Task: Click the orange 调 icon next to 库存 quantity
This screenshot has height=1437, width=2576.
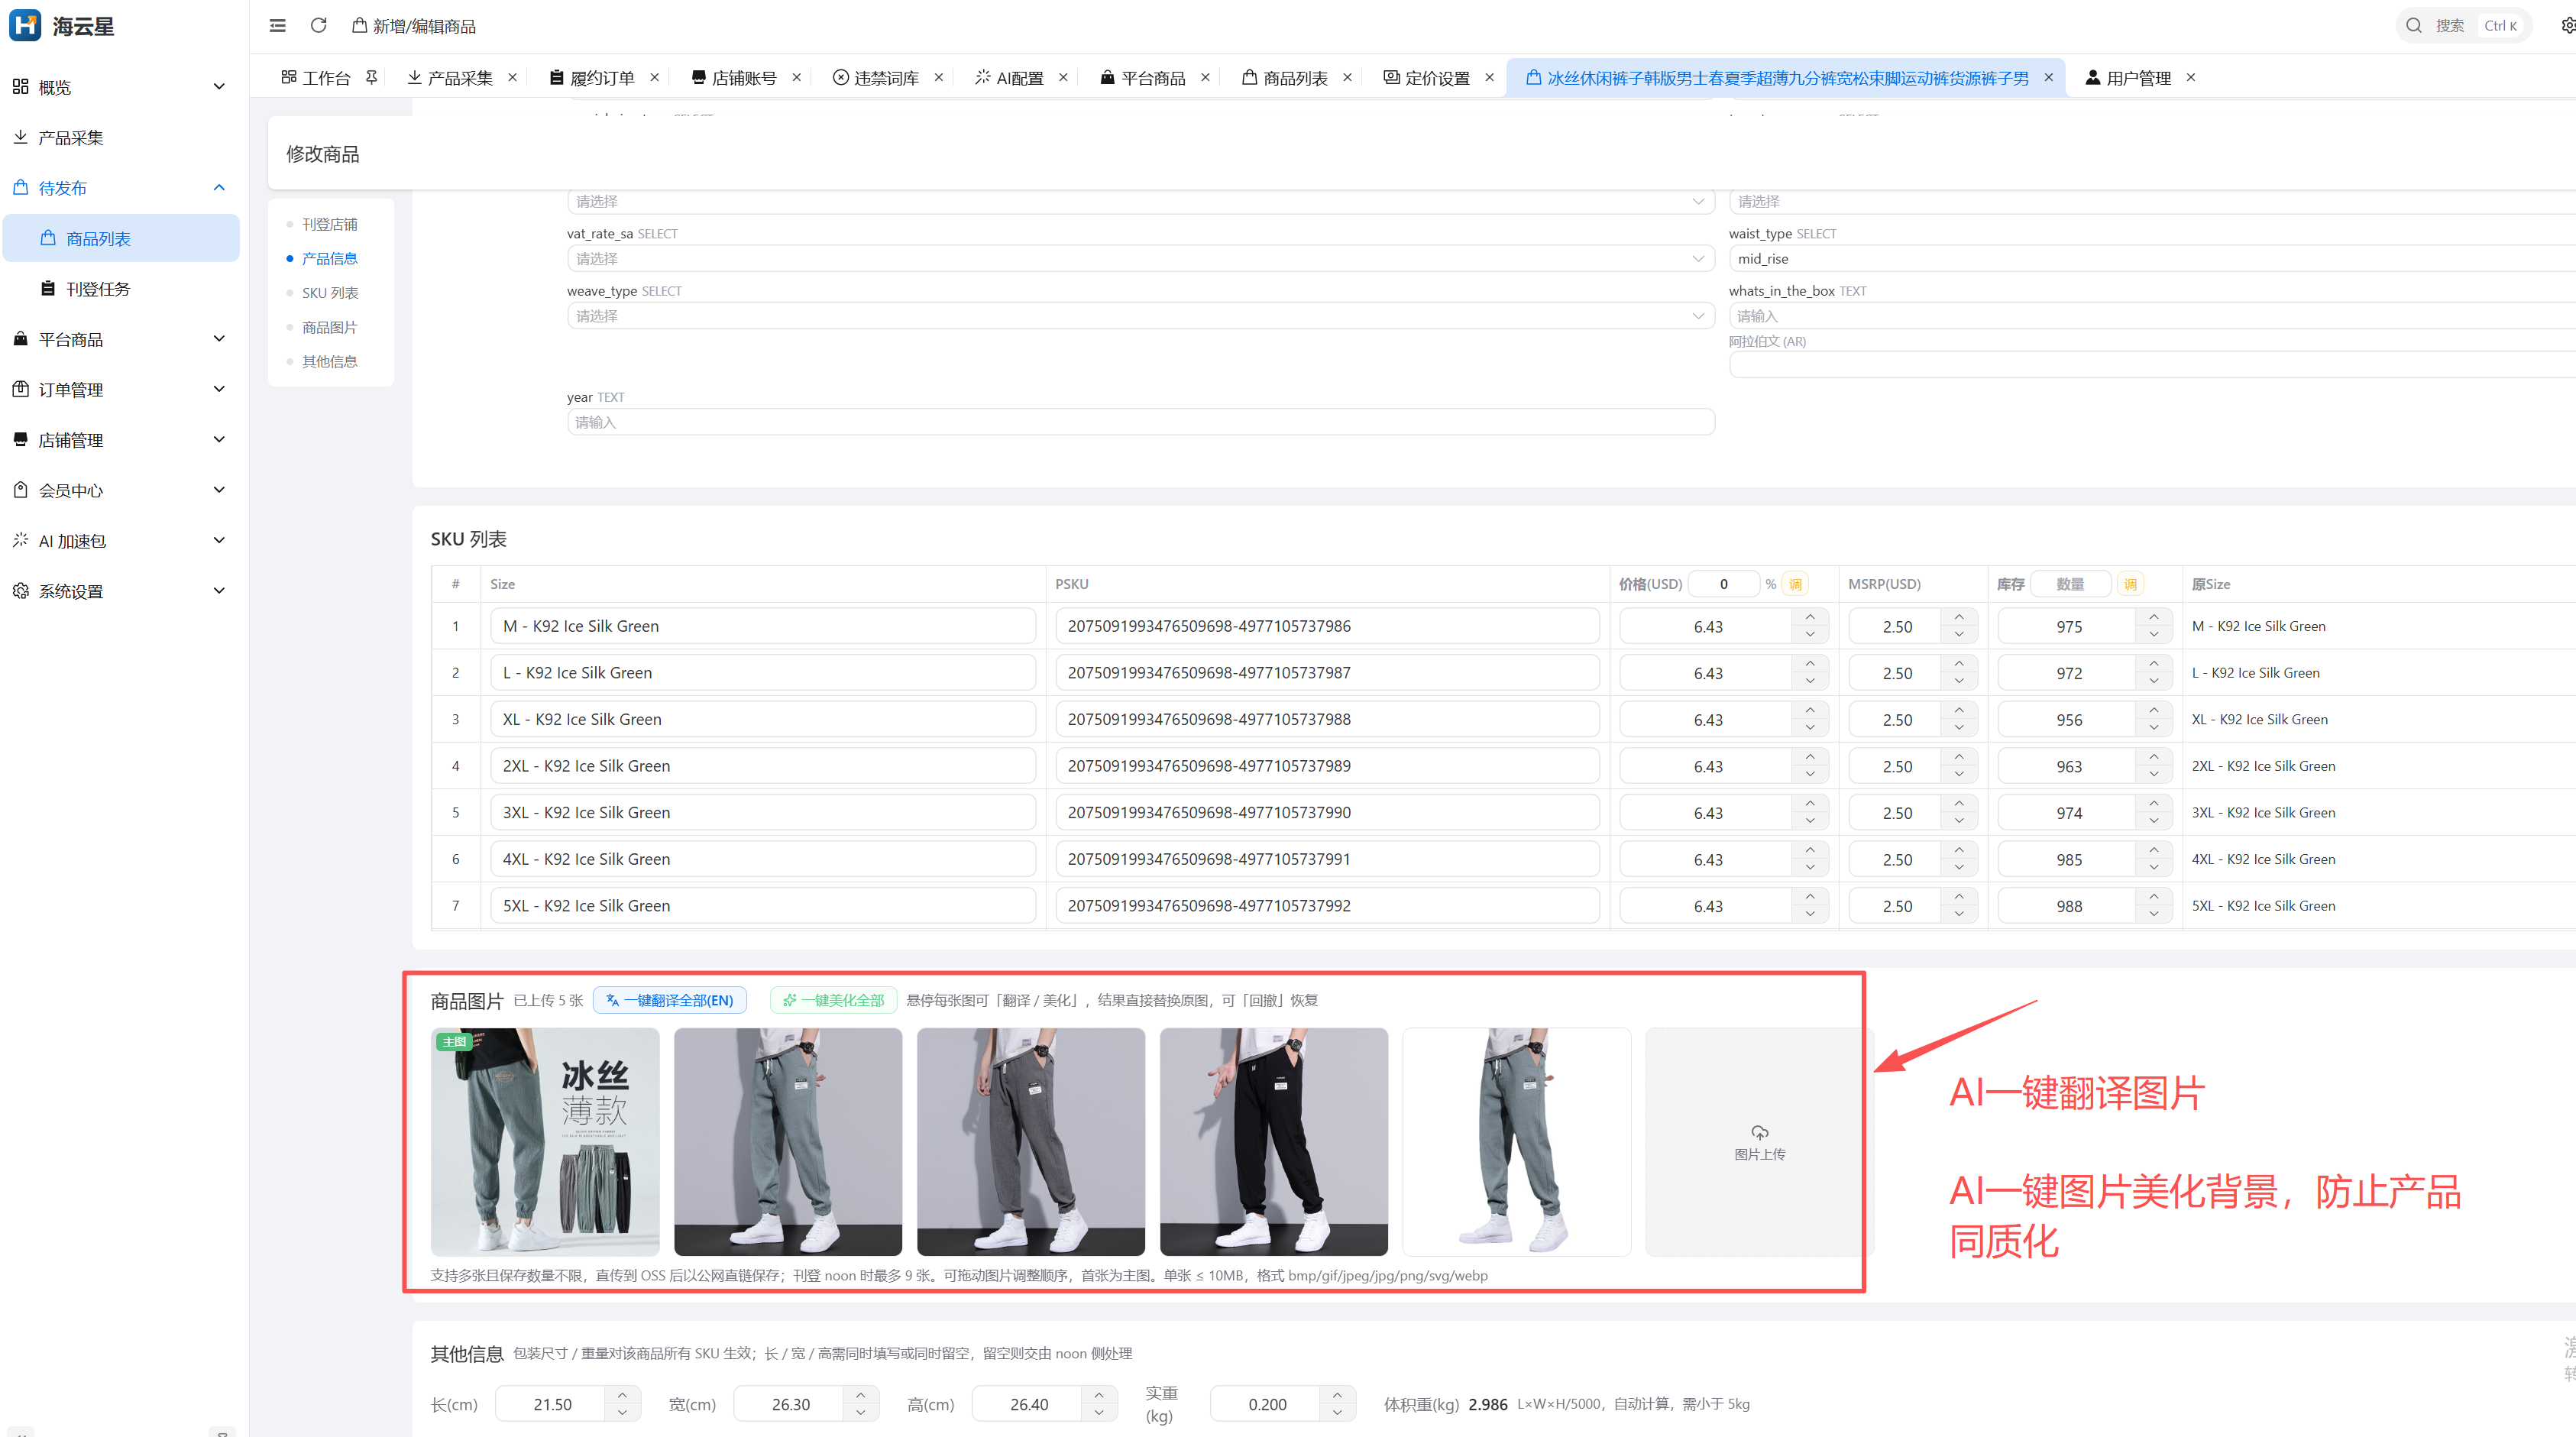Action: pos(2130,584)
